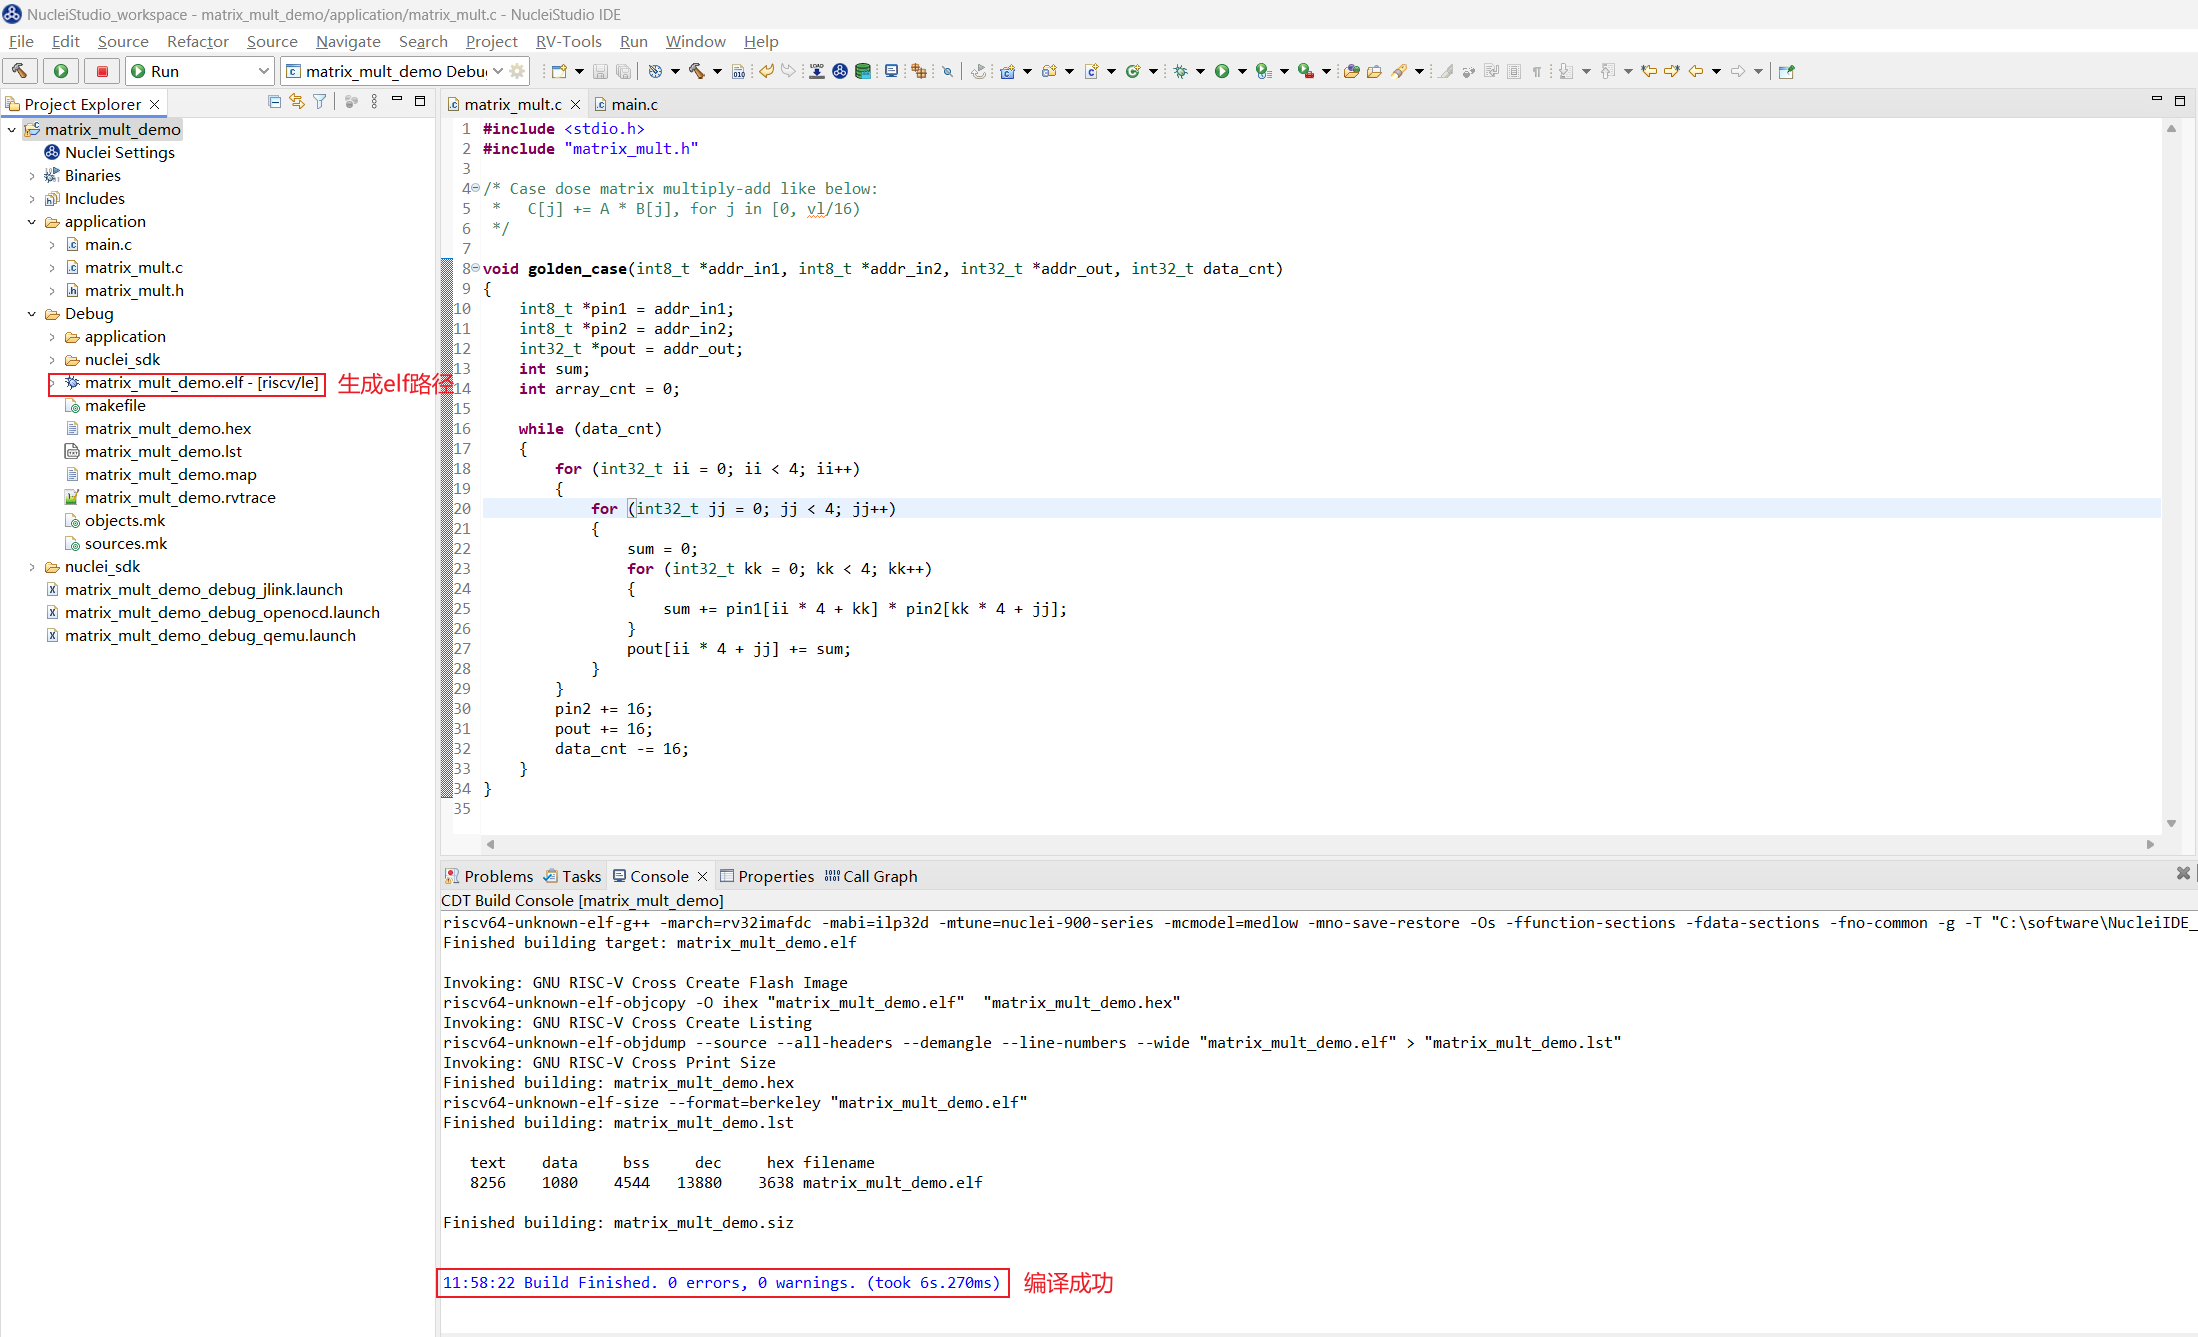Close the matrix_mult.c editor tab
Image resolution: width=2198 pixels, height=1337 pixels.
tap(576, 104)
